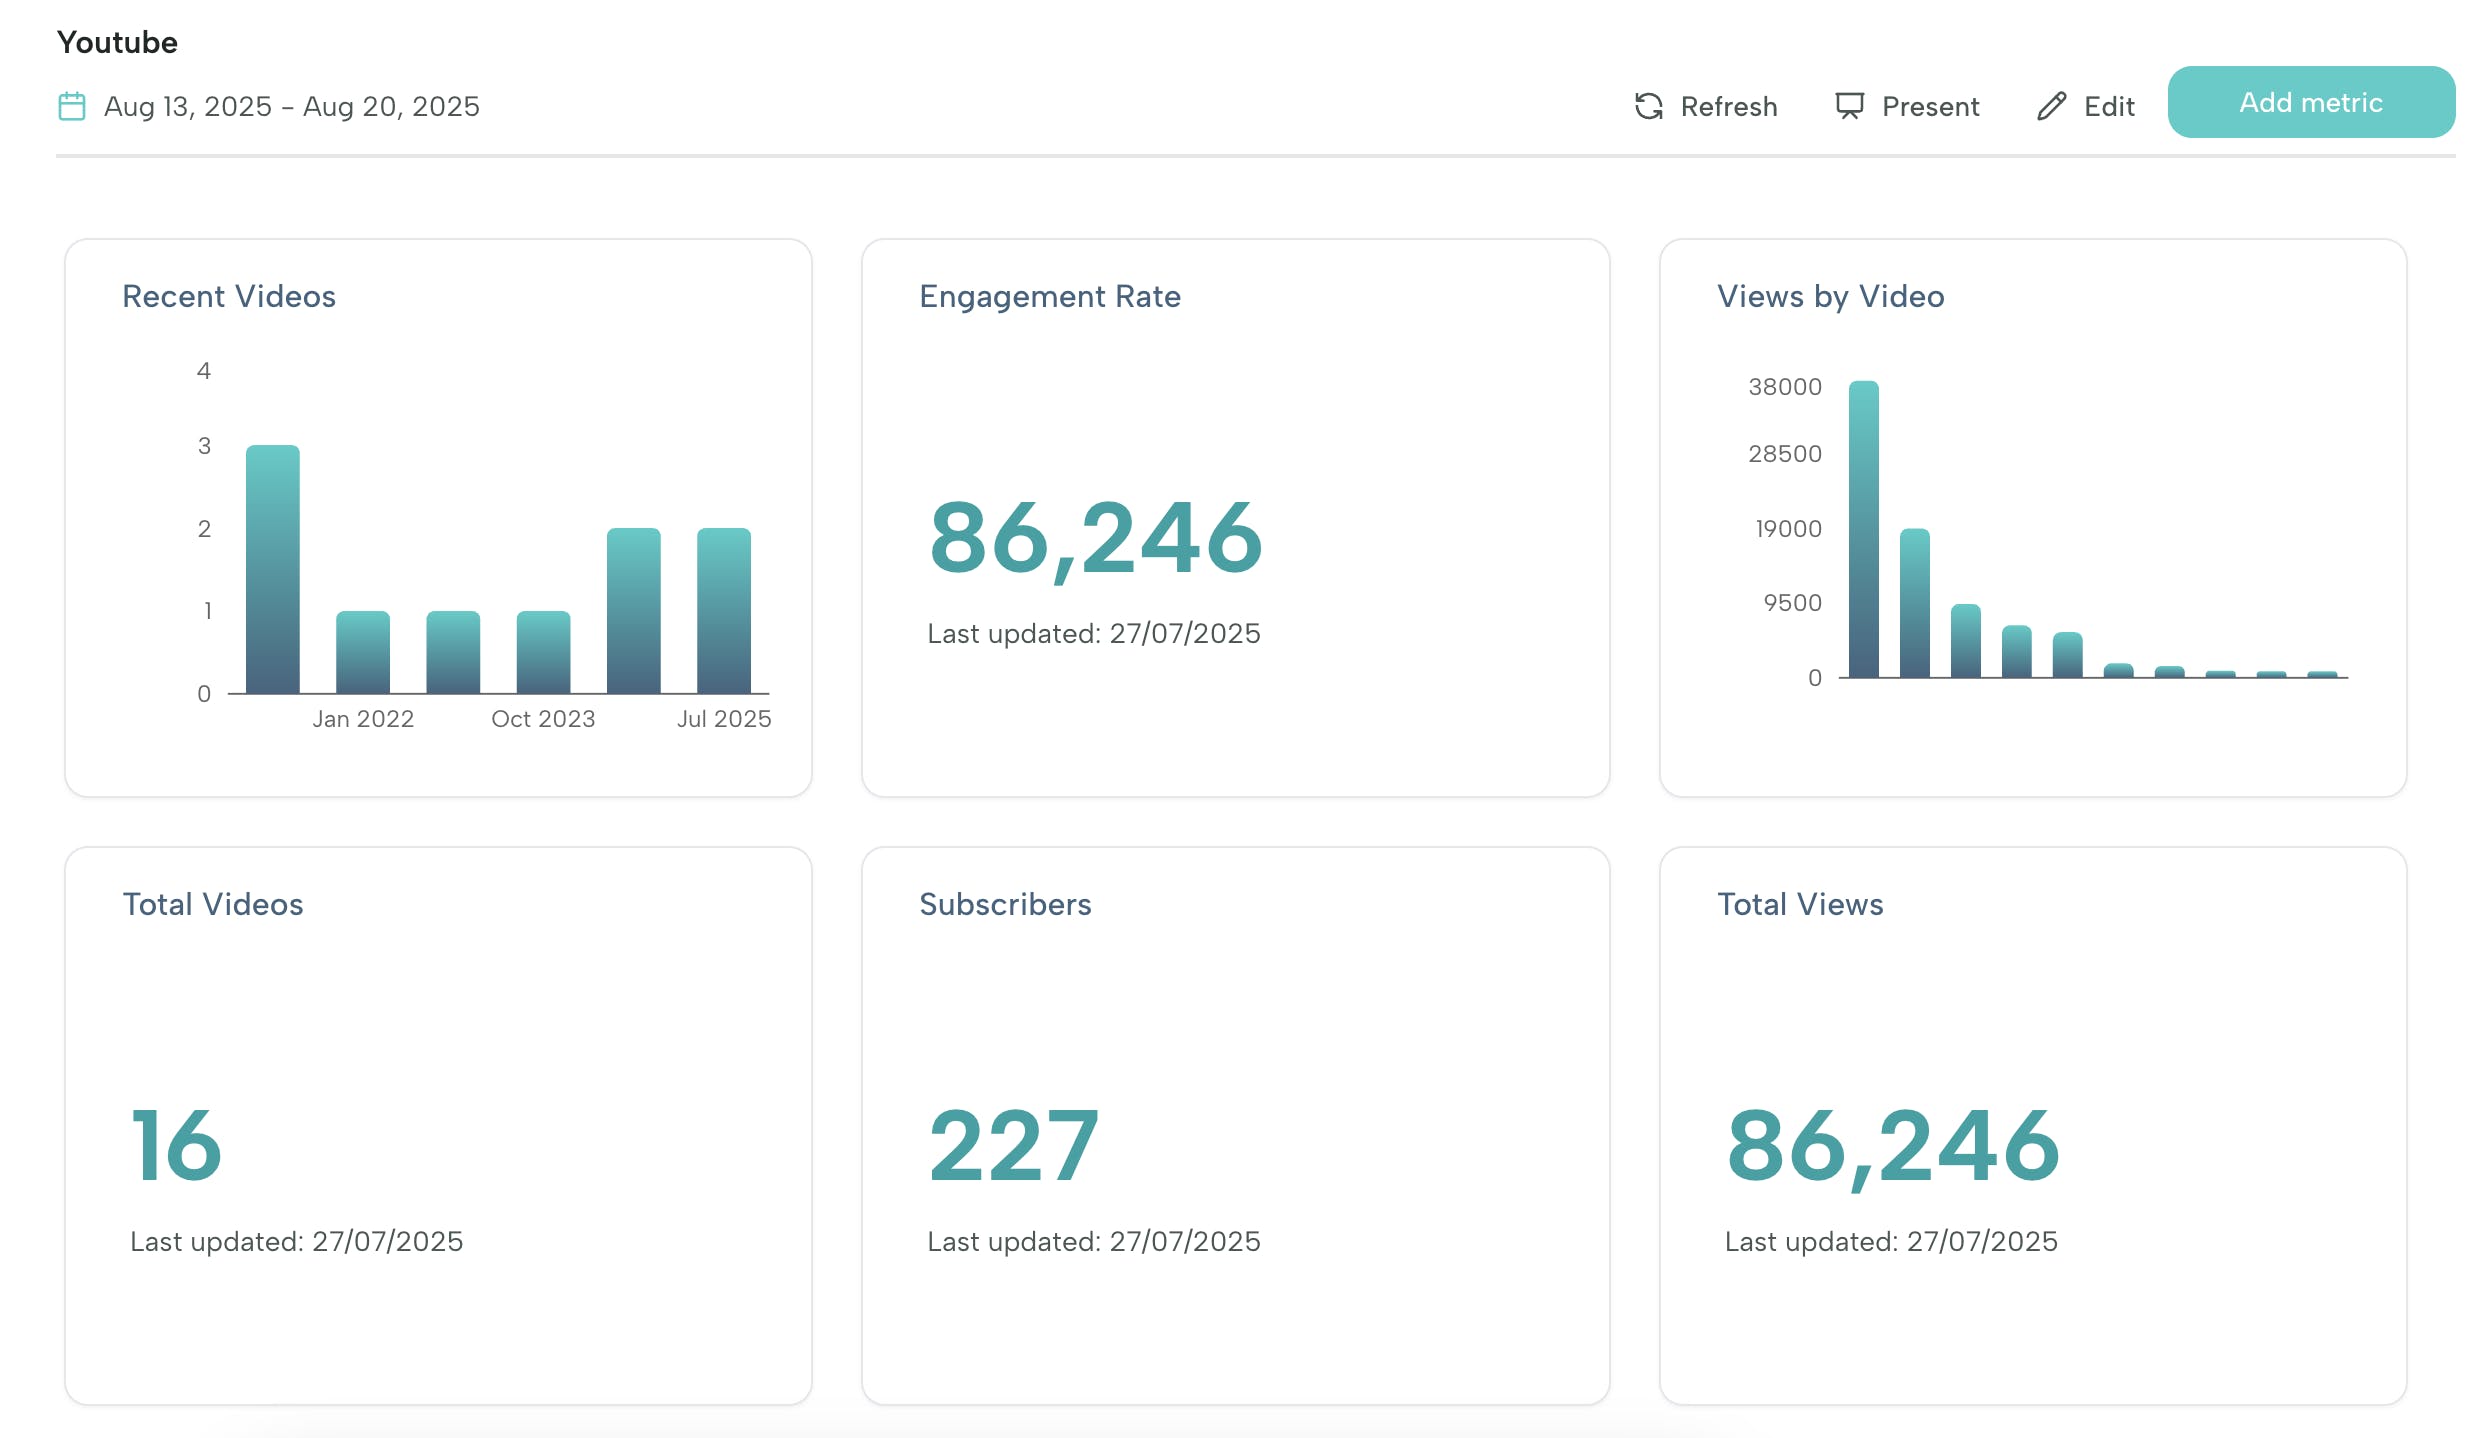Click the Youtube dashboard title
Viewport: 2468px width, 1438px height.
click(x=117, y=42)
